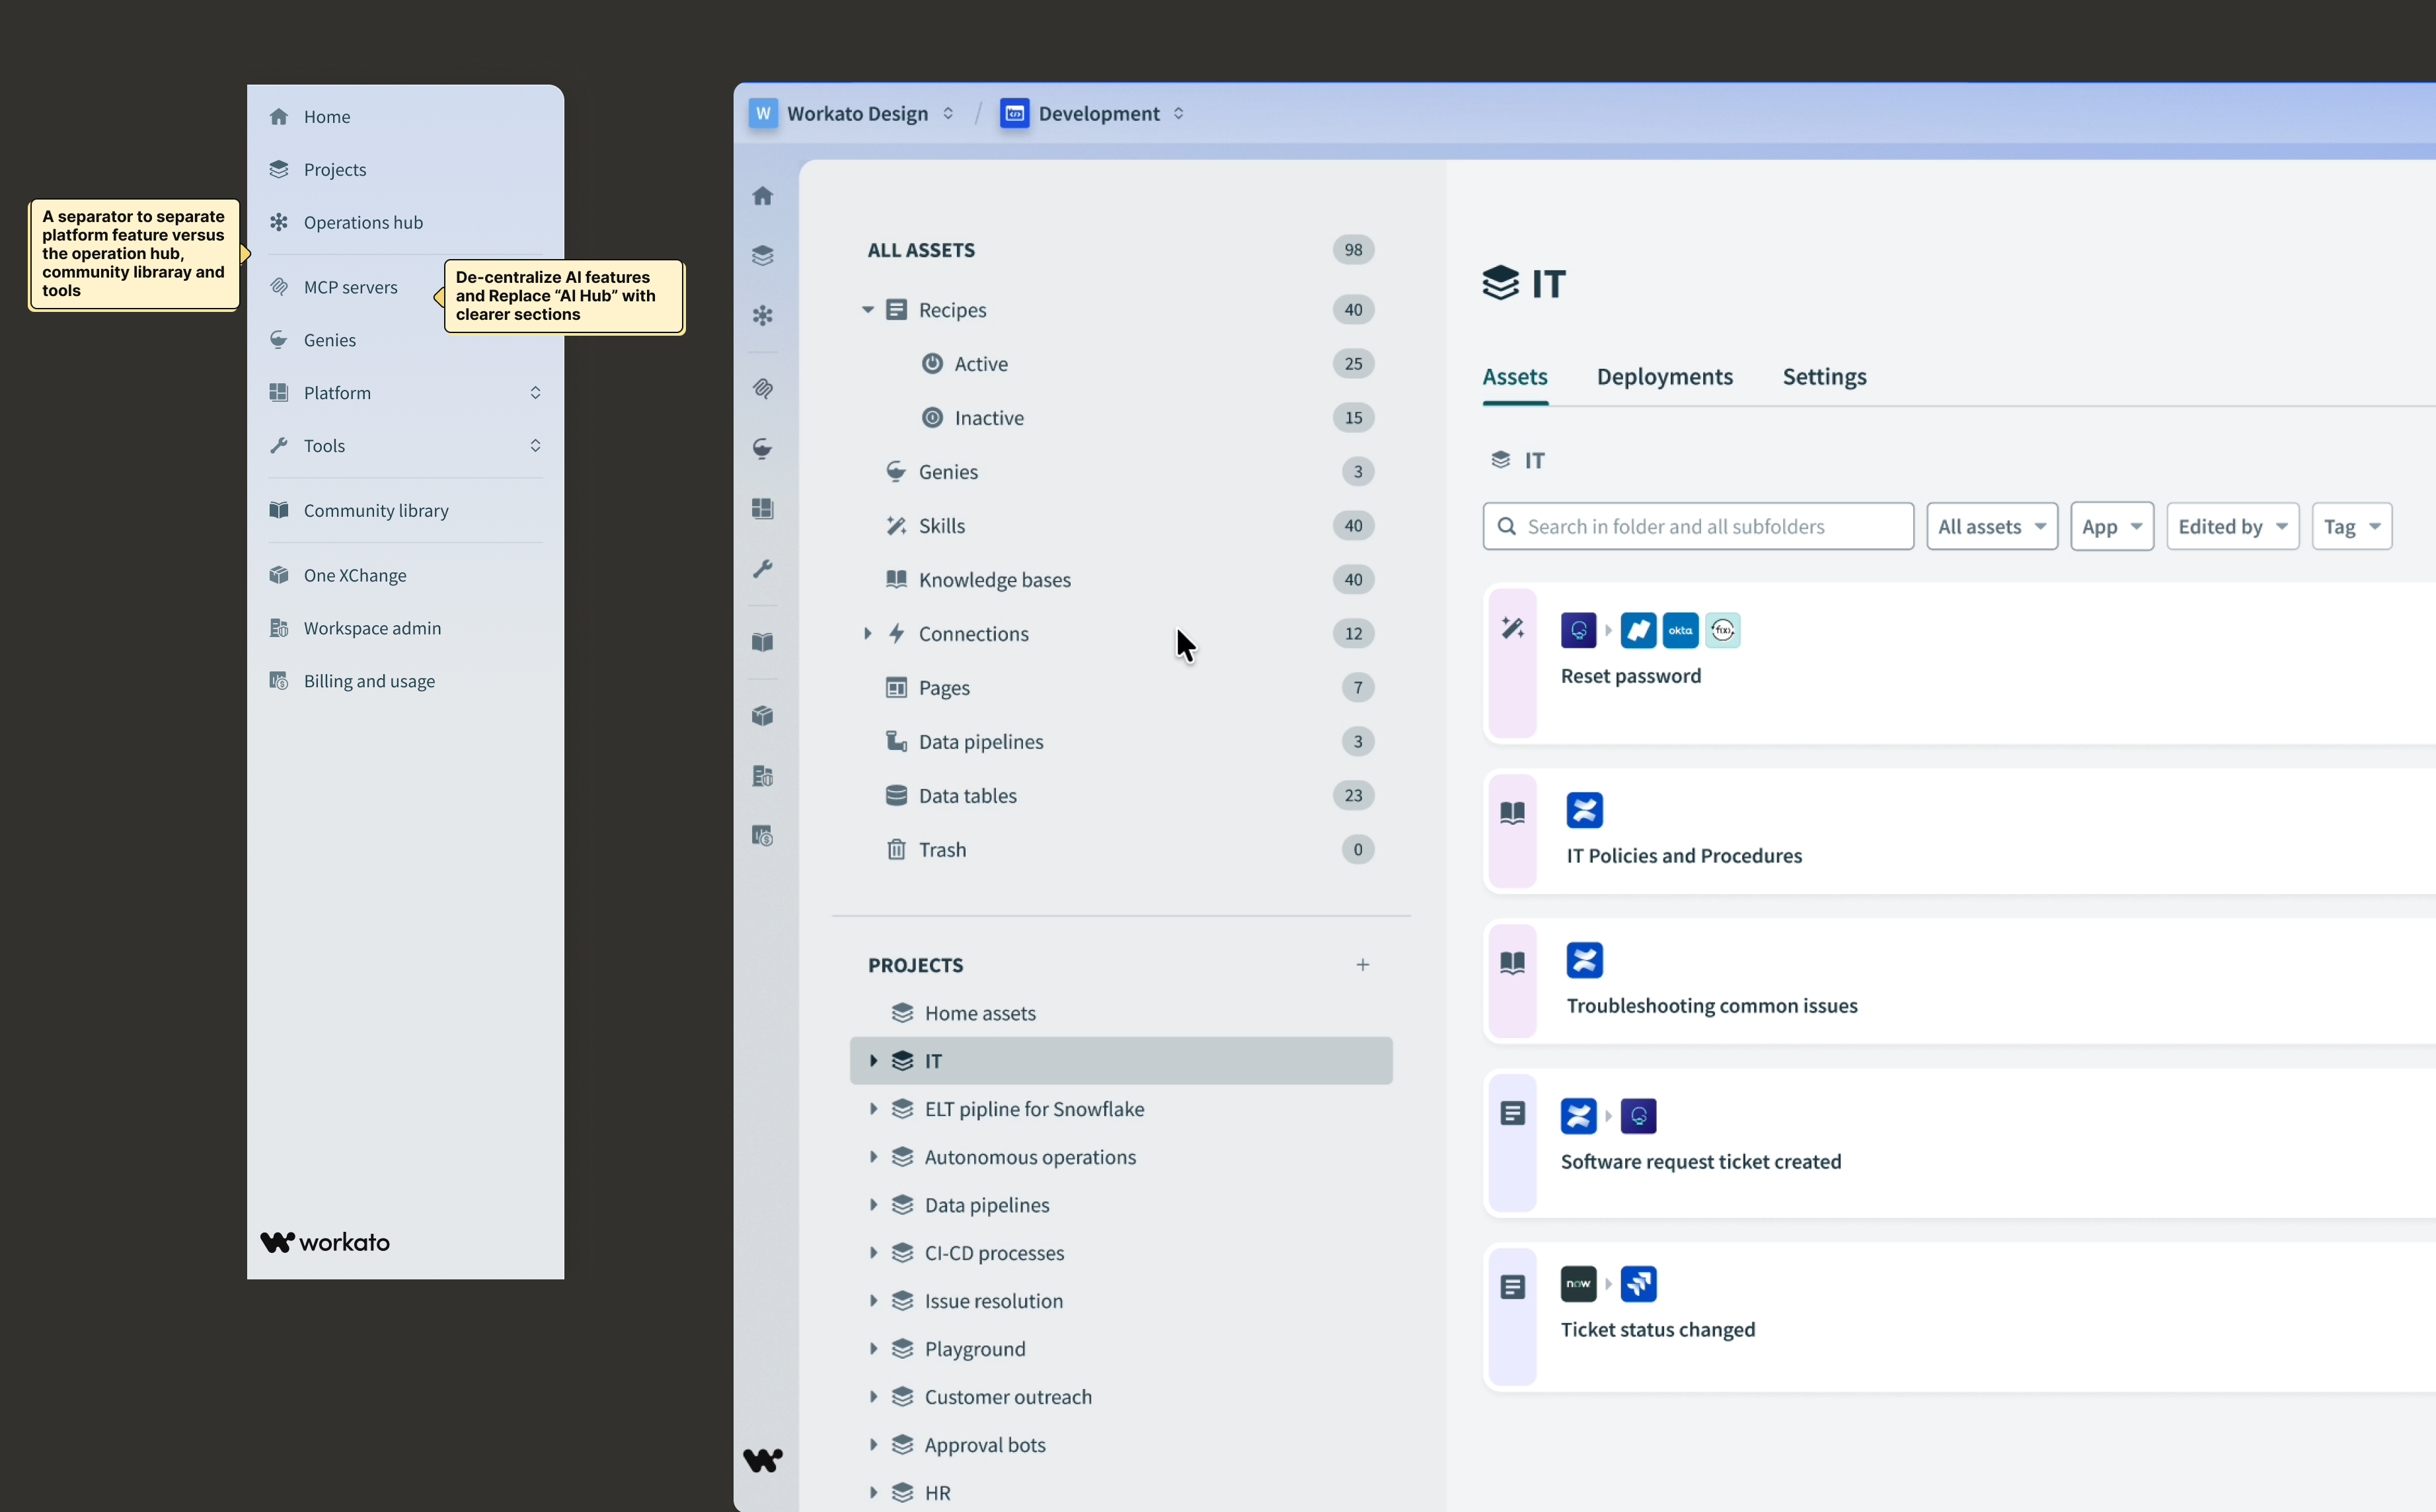Screen dimensions: 2436x1512
Task: Expand the Connections tree item
Action: (x=867, y=634)
